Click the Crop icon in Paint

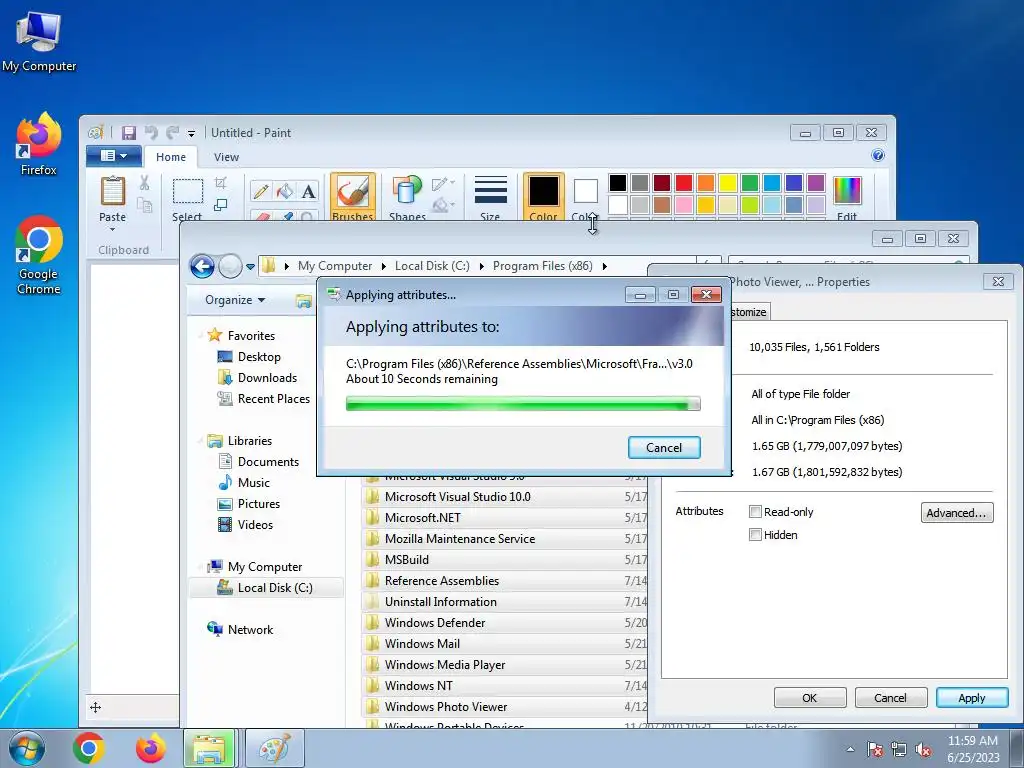click(221, 182)
